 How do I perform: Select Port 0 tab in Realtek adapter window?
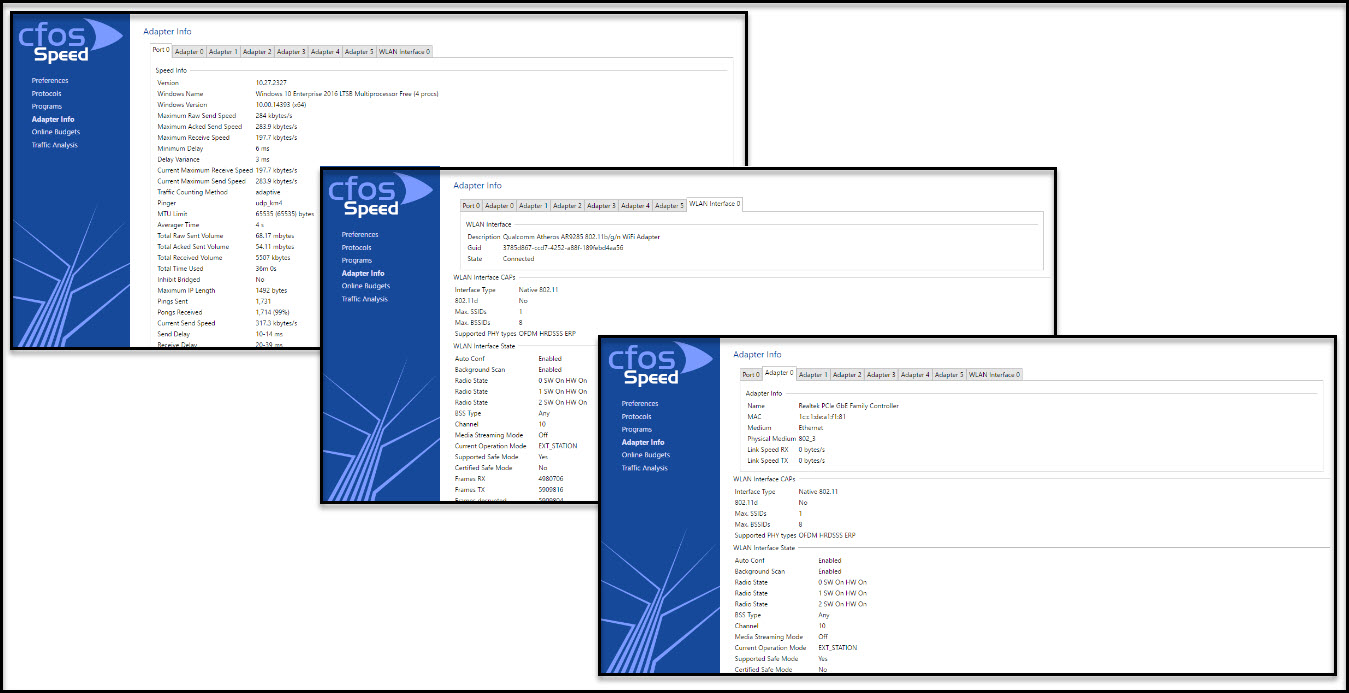pos(751,374)
